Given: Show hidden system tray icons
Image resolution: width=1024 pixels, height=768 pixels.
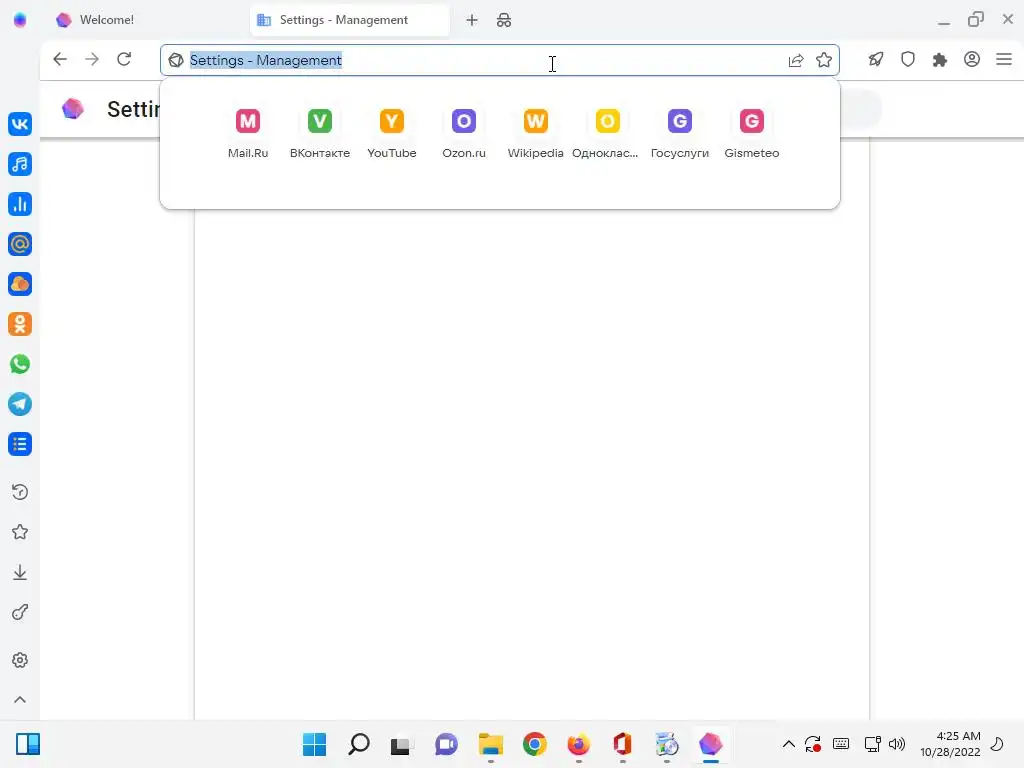Looking at the screenshot, I should (789, 744).
